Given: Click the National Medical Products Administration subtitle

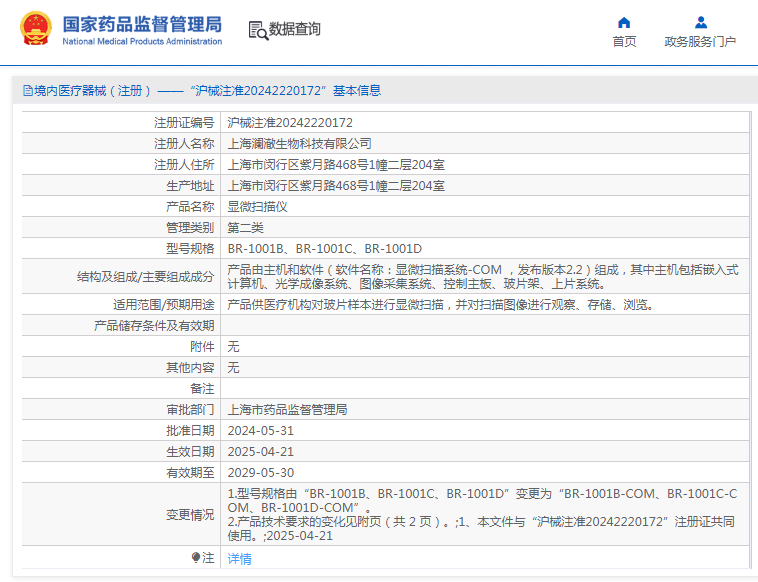Looking at the screenshot, I should [x=142, y=42].
